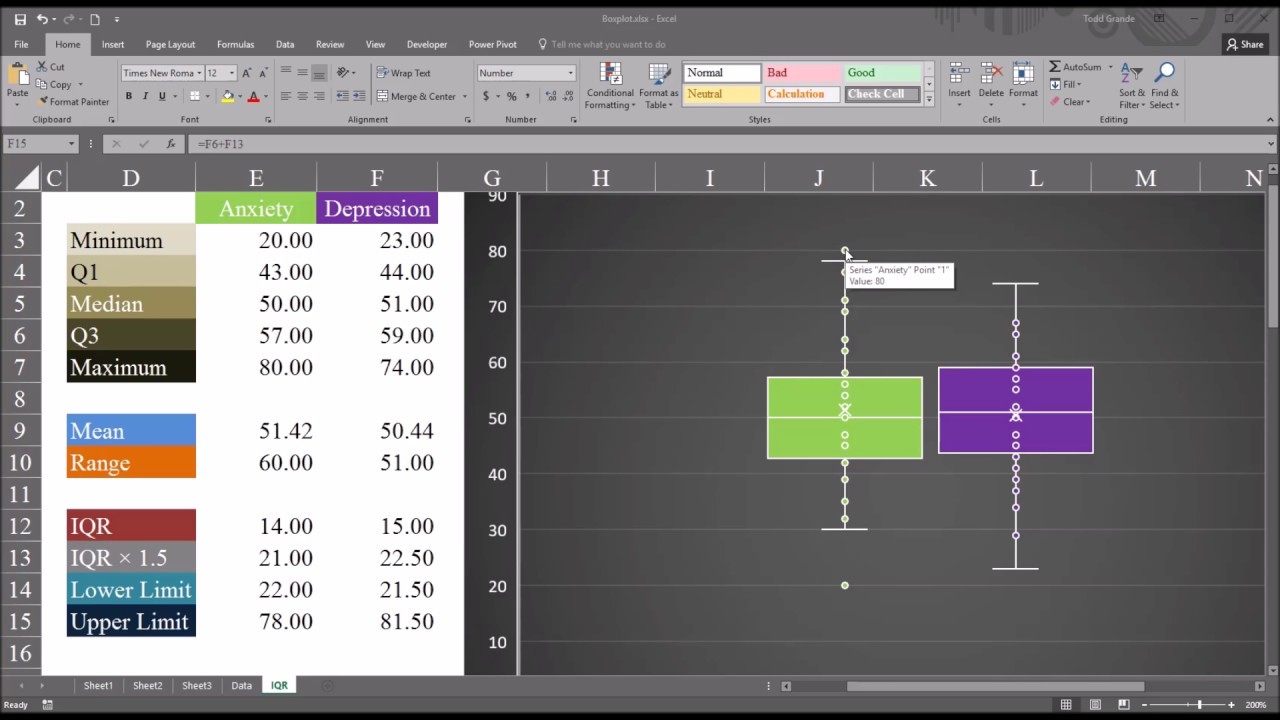Toggle center horizontal alignment

pos(302,96)
